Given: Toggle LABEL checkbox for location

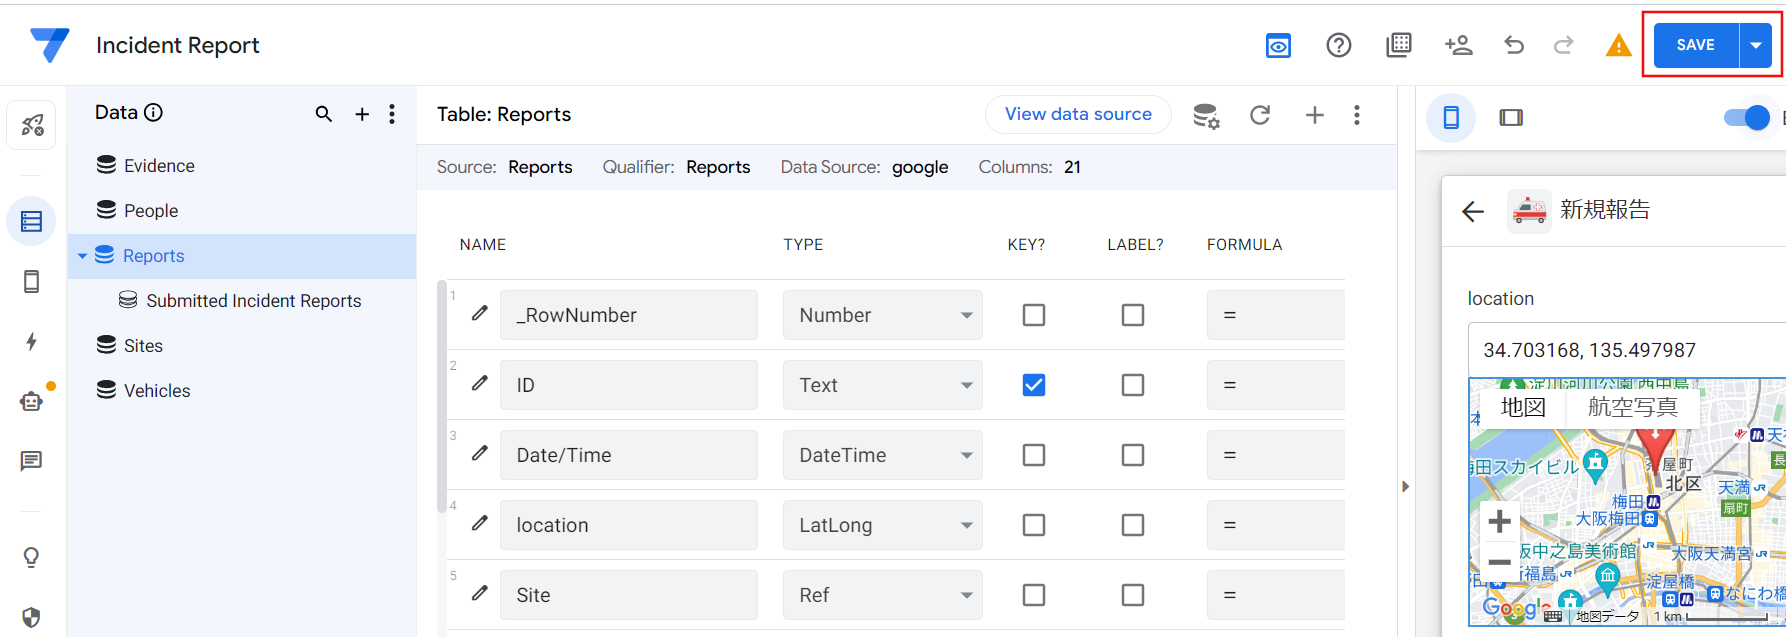Looking at the screenshot, I should tap(1133, 525).
